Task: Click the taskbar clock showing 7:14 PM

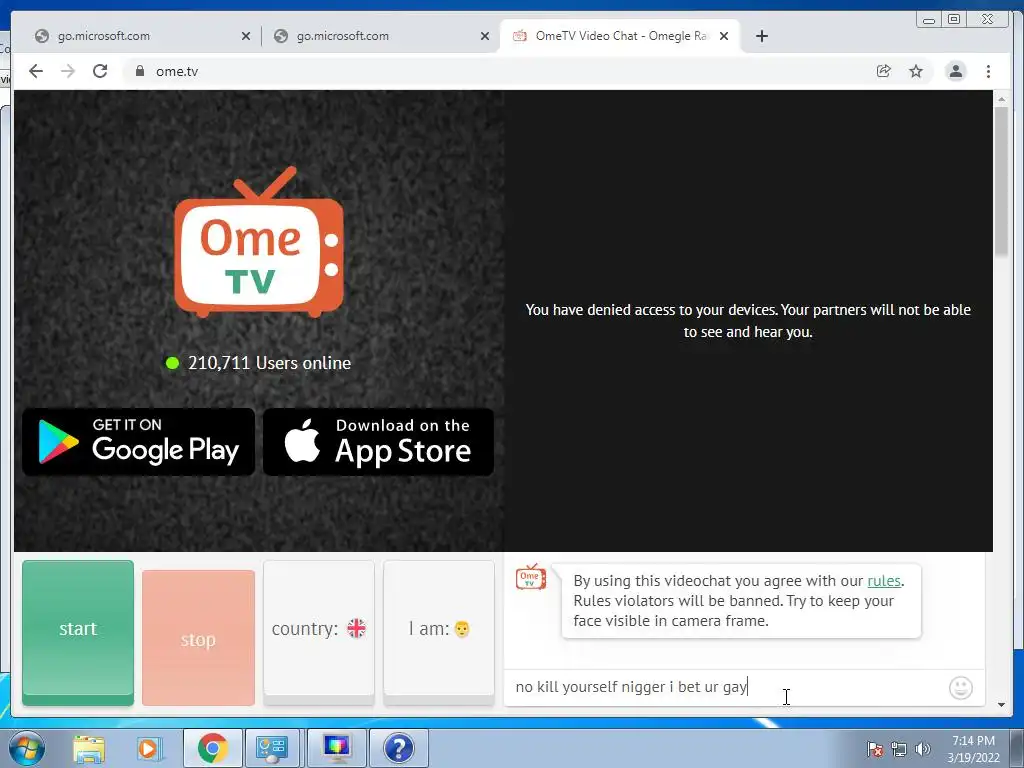Action: tap(973, 749)
